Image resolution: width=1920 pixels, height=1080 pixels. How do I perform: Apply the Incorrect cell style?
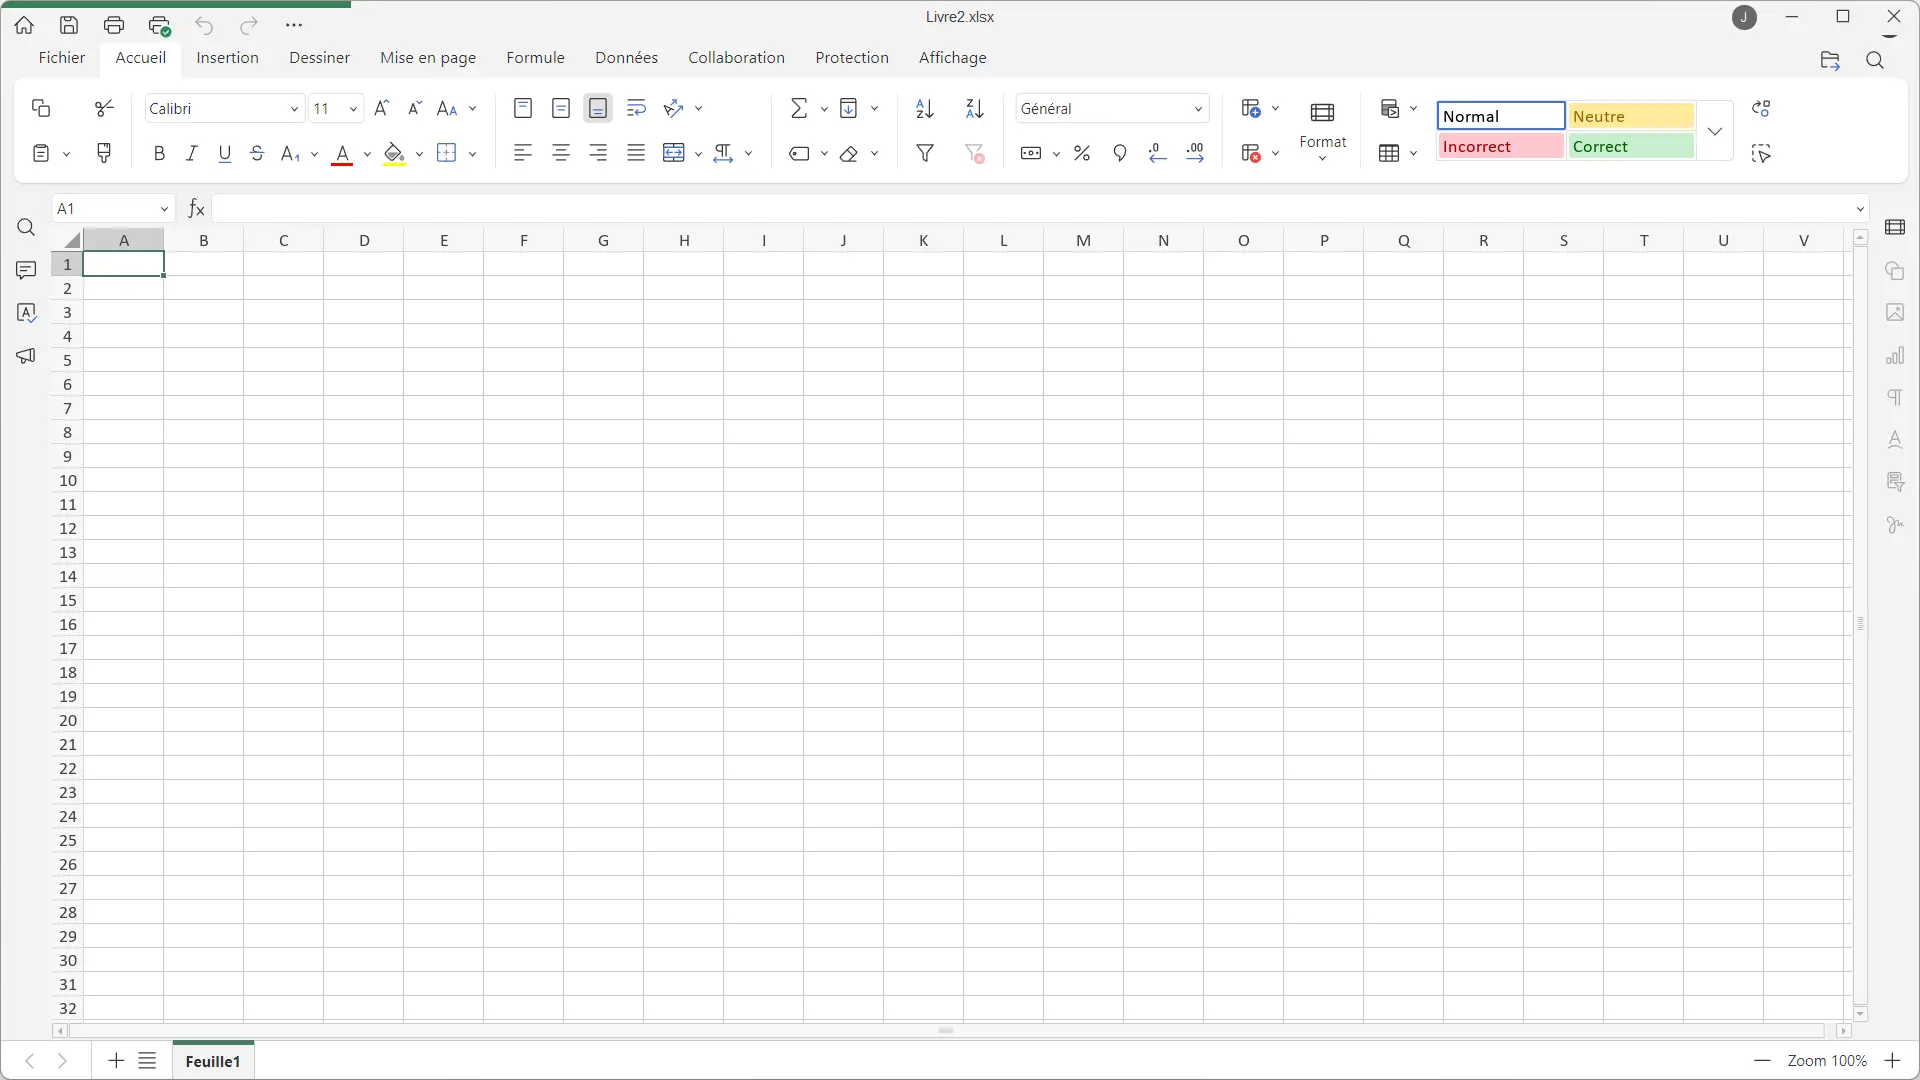point(1500,147)
